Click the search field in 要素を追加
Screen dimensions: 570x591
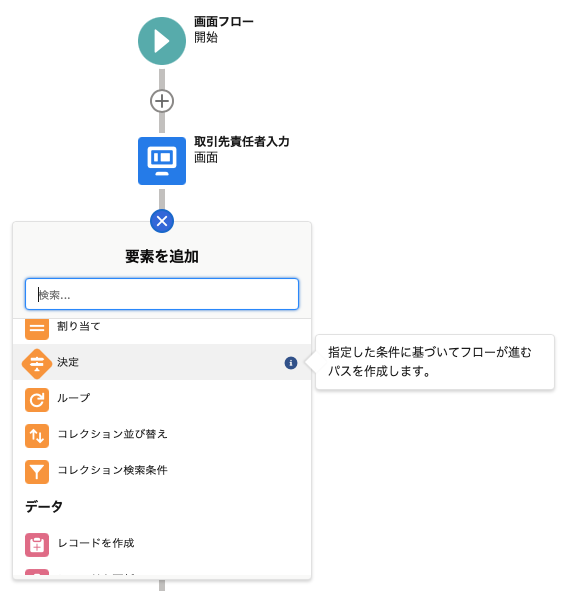click(162, 294)
